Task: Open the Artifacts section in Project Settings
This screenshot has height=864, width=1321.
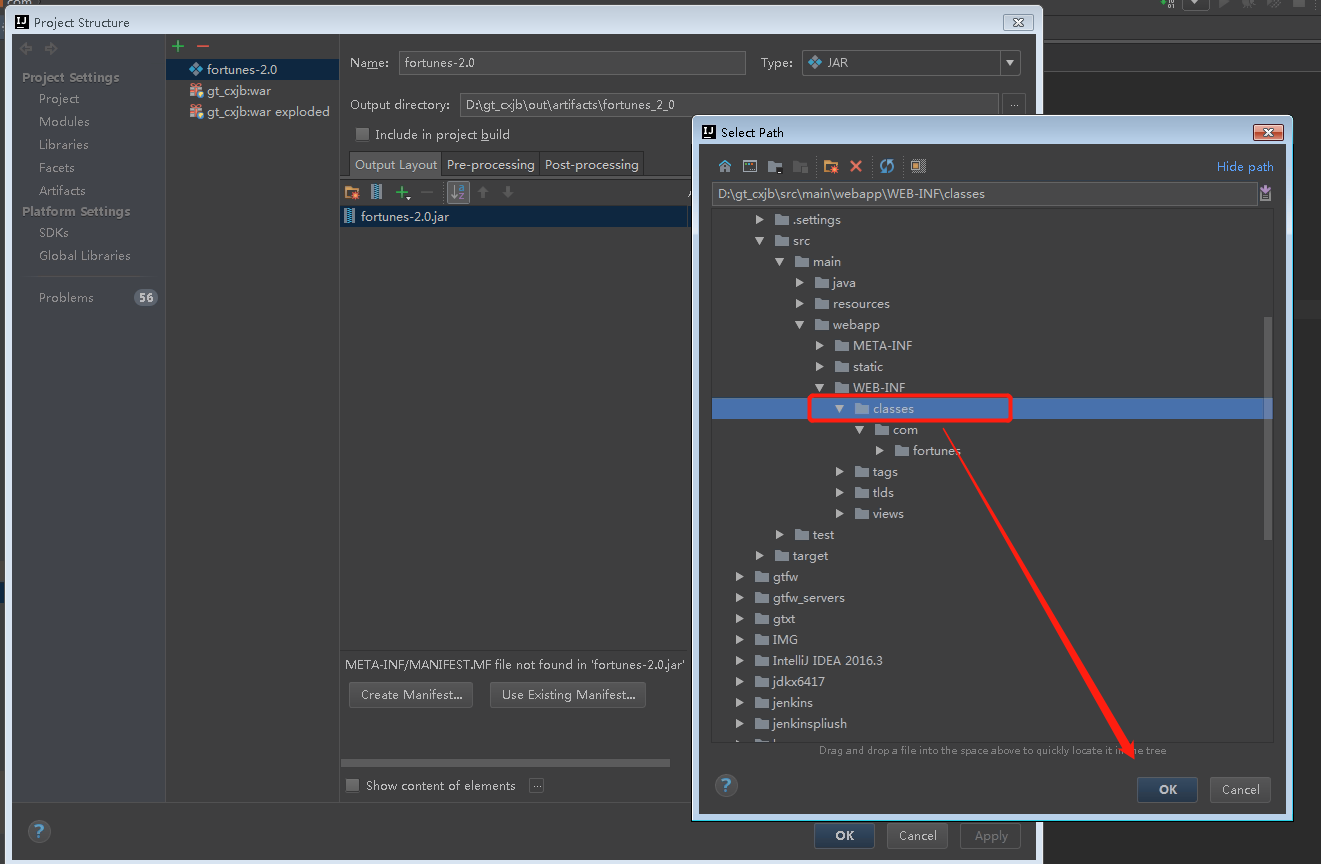Action: tap(61, 190)
